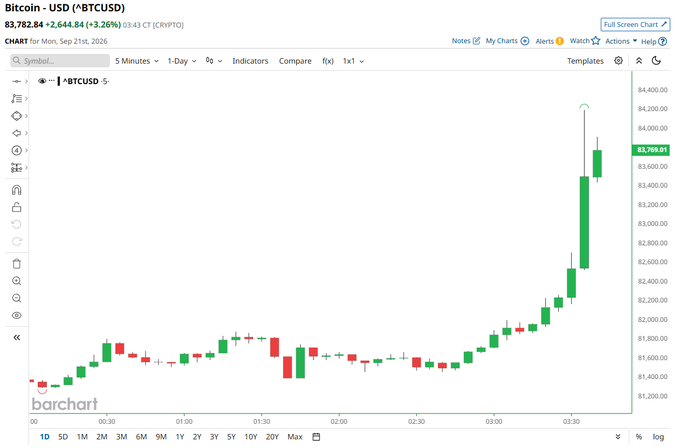Zoom out using the magnifier minus

point(16,298)
